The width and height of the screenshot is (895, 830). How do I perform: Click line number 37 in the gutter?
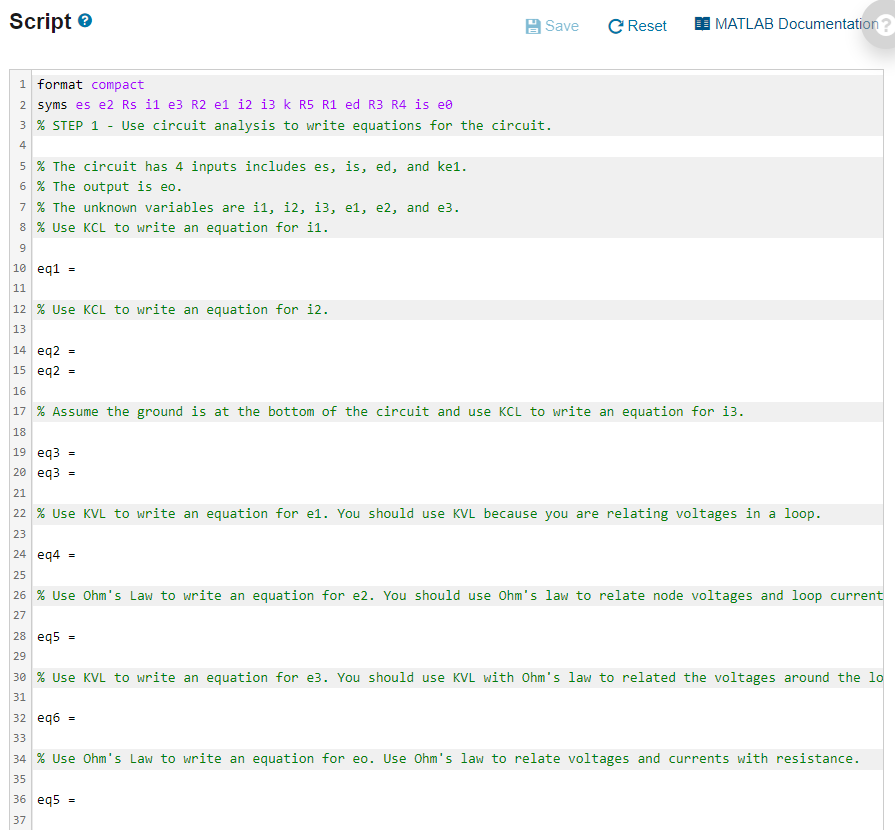(19, 820)
